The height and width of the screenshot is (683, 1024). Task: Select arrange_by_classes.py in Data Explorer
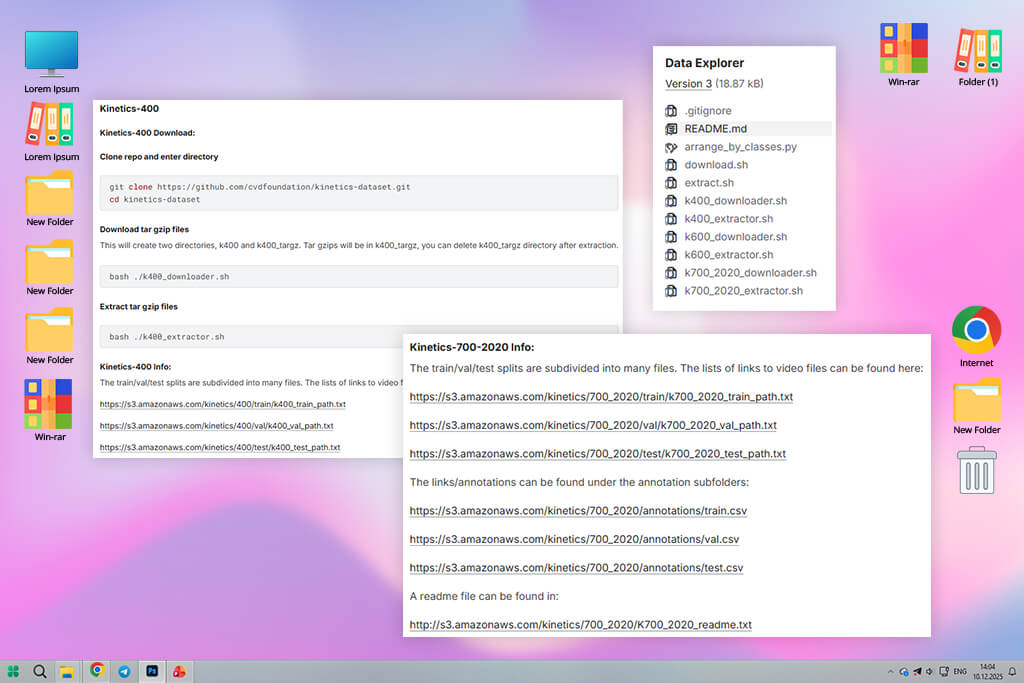tap(741, 147)
